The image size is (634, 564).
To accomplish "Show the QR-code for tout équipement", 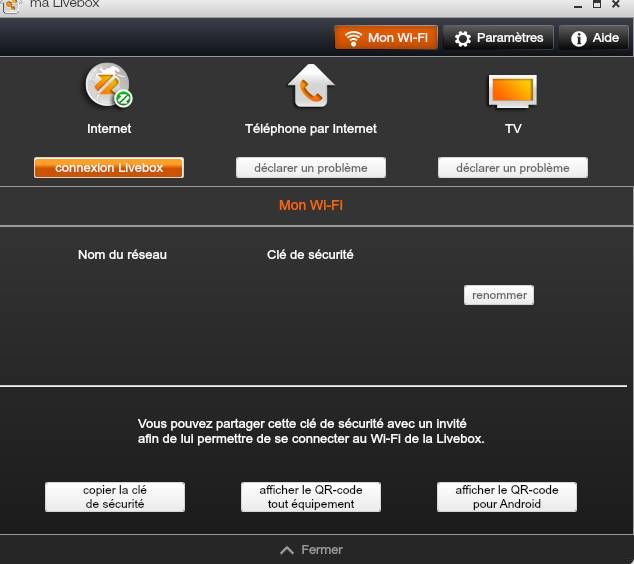I will click(x=311, y=497).
